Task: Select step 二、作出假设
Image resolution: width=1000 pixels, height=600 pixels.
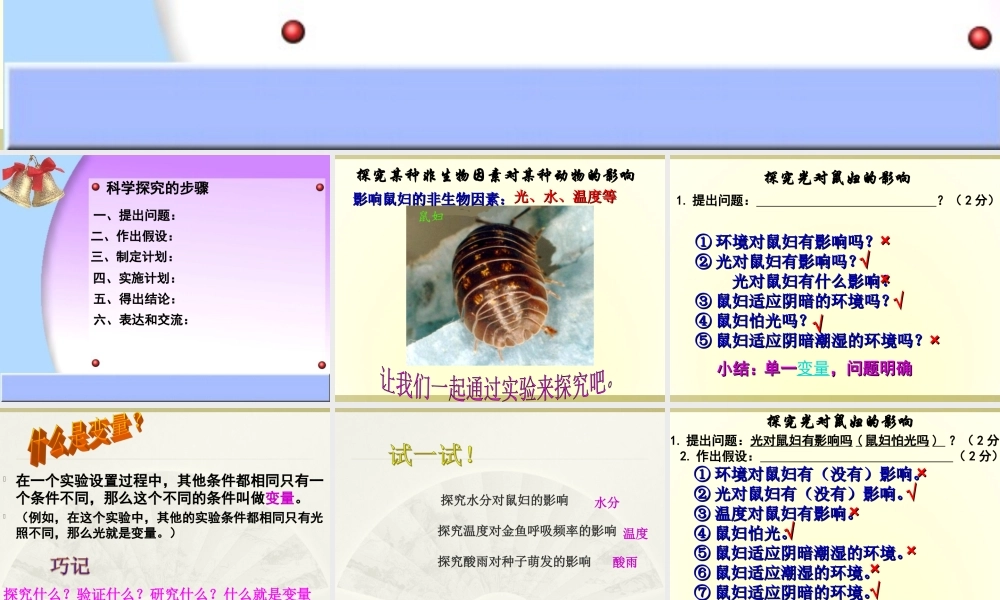Action: (x=133, y=237)
